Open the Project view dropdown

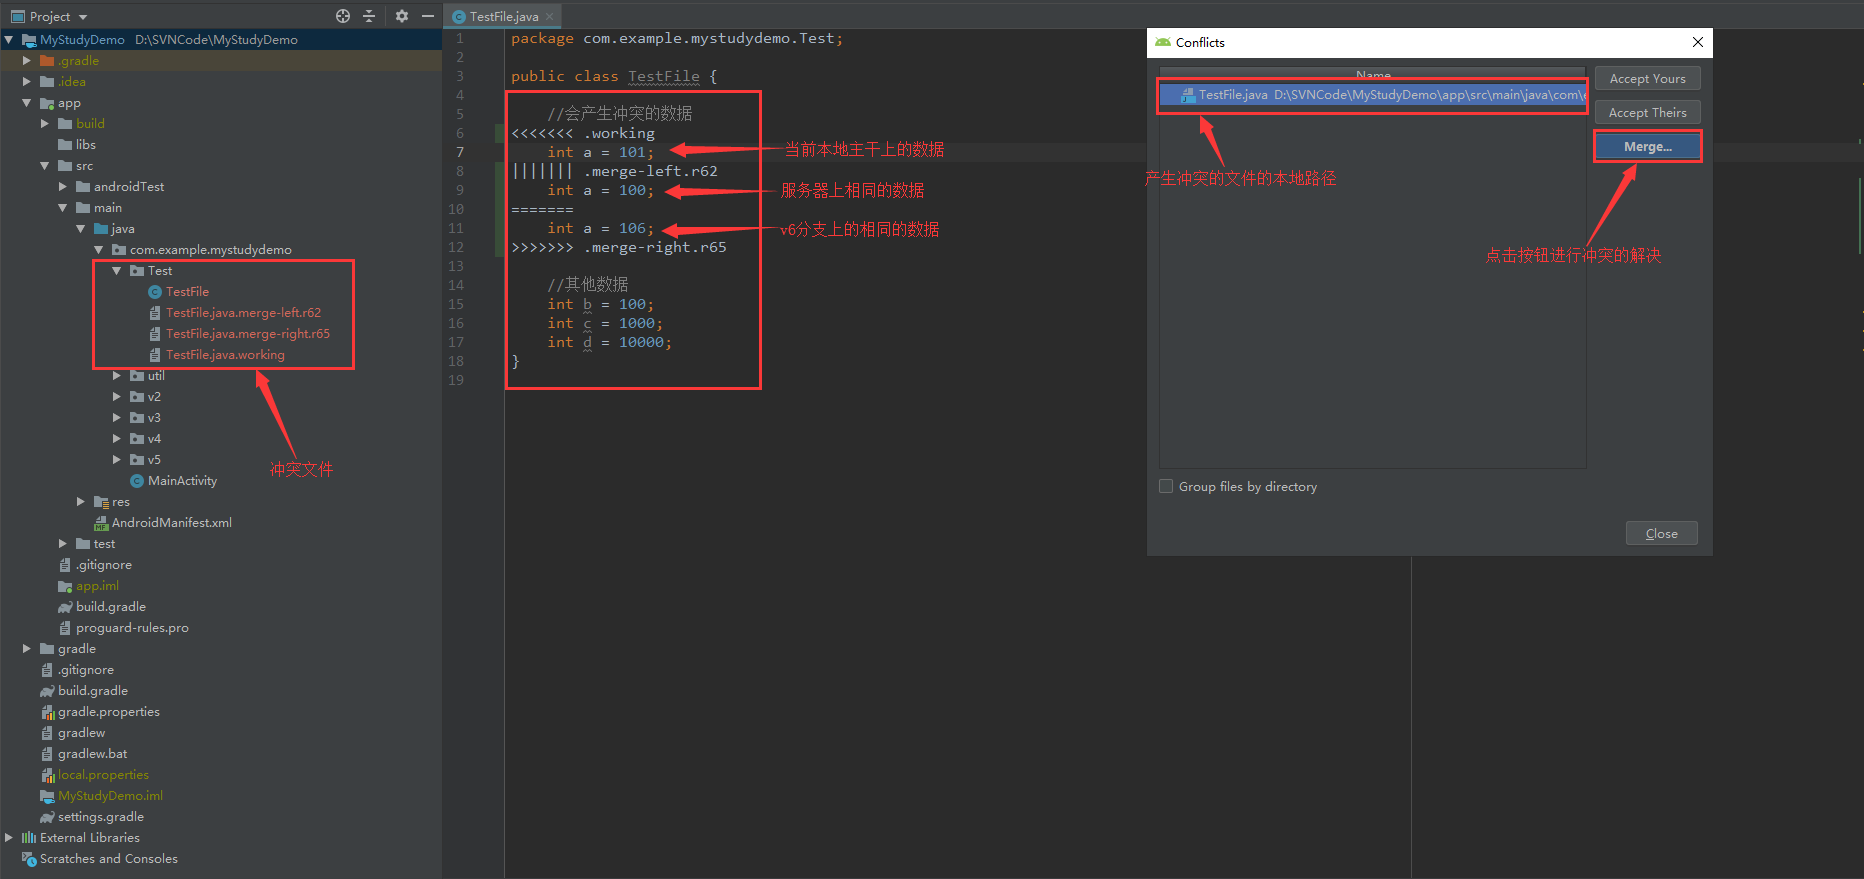pos(83,17)
